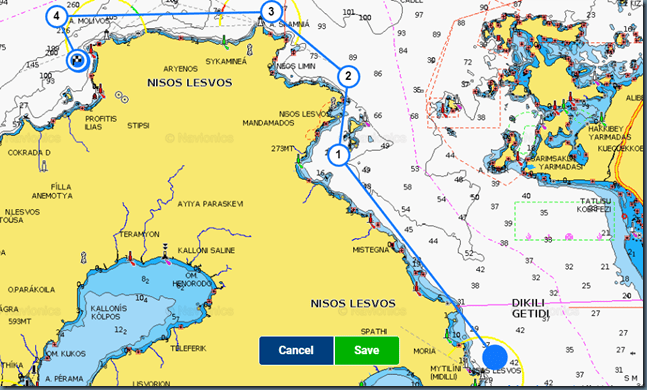Tap the KALLONI SALINE label
The width and height of the screenshot is (647, 390).
point(206,251)
